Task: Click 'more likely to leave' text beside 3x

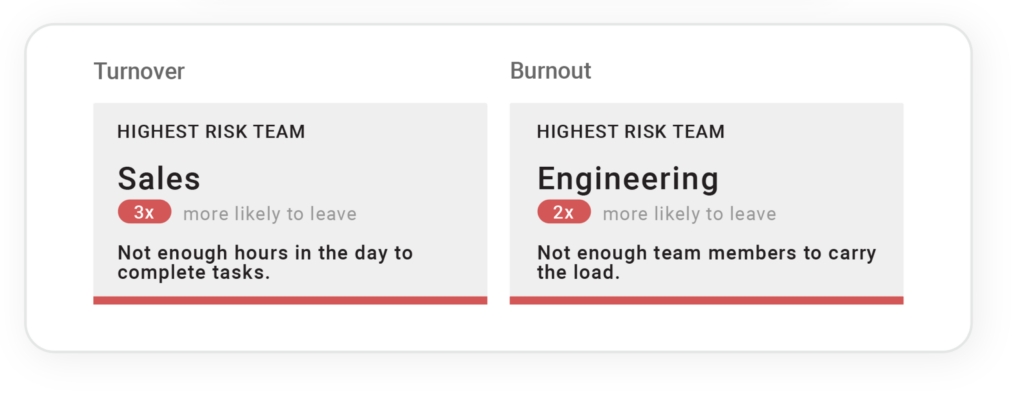Action: pyautogui.click(x=270, y=214)
